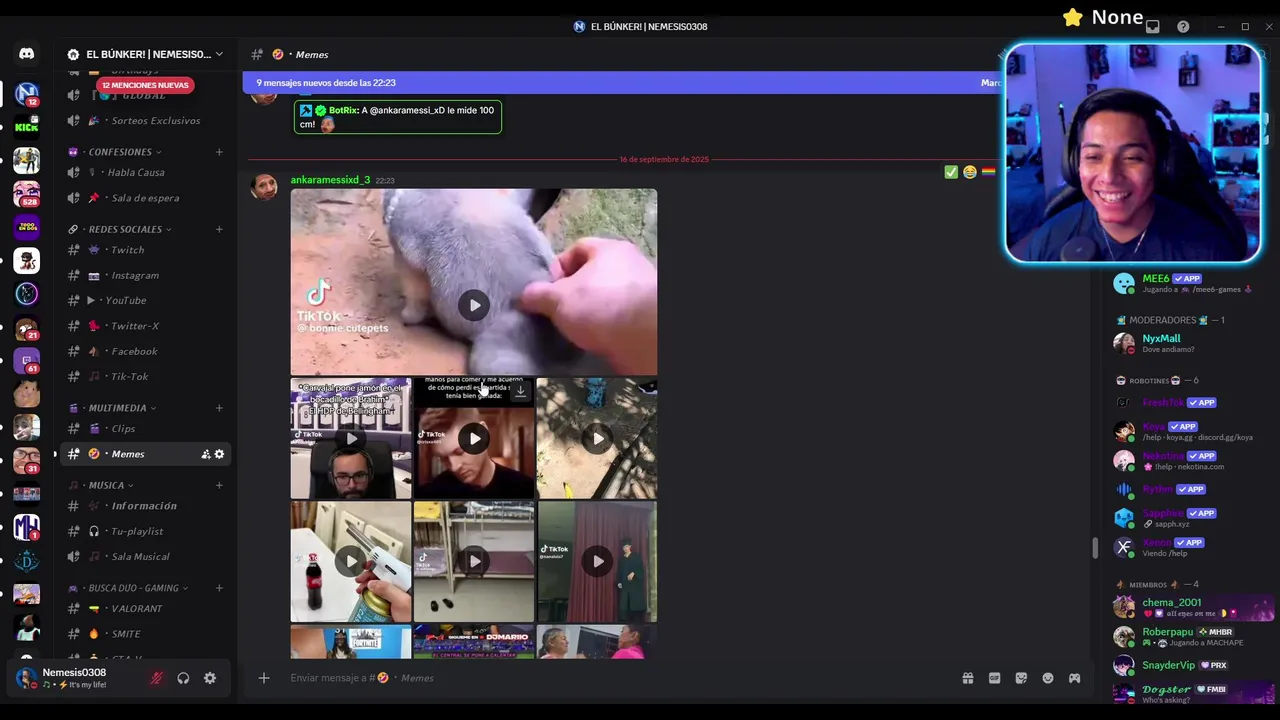
Task: Open the Instagram channel
Action: point(146,275)
